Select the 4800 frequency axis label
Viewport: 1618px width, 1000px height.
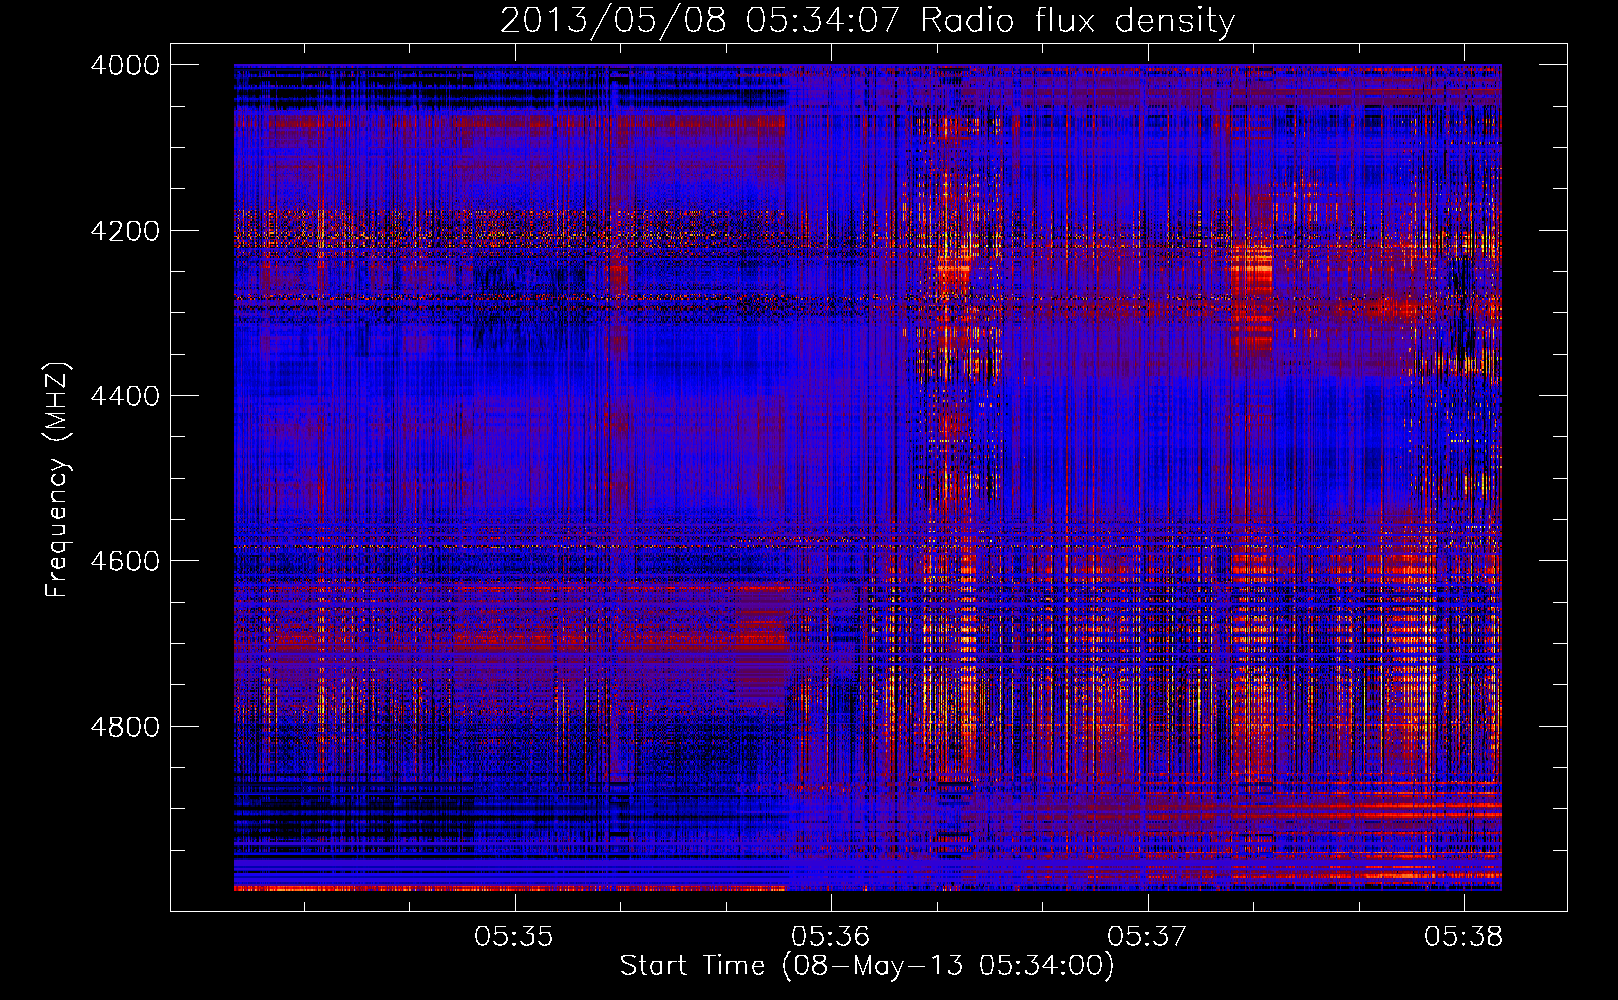coord(125,727)
